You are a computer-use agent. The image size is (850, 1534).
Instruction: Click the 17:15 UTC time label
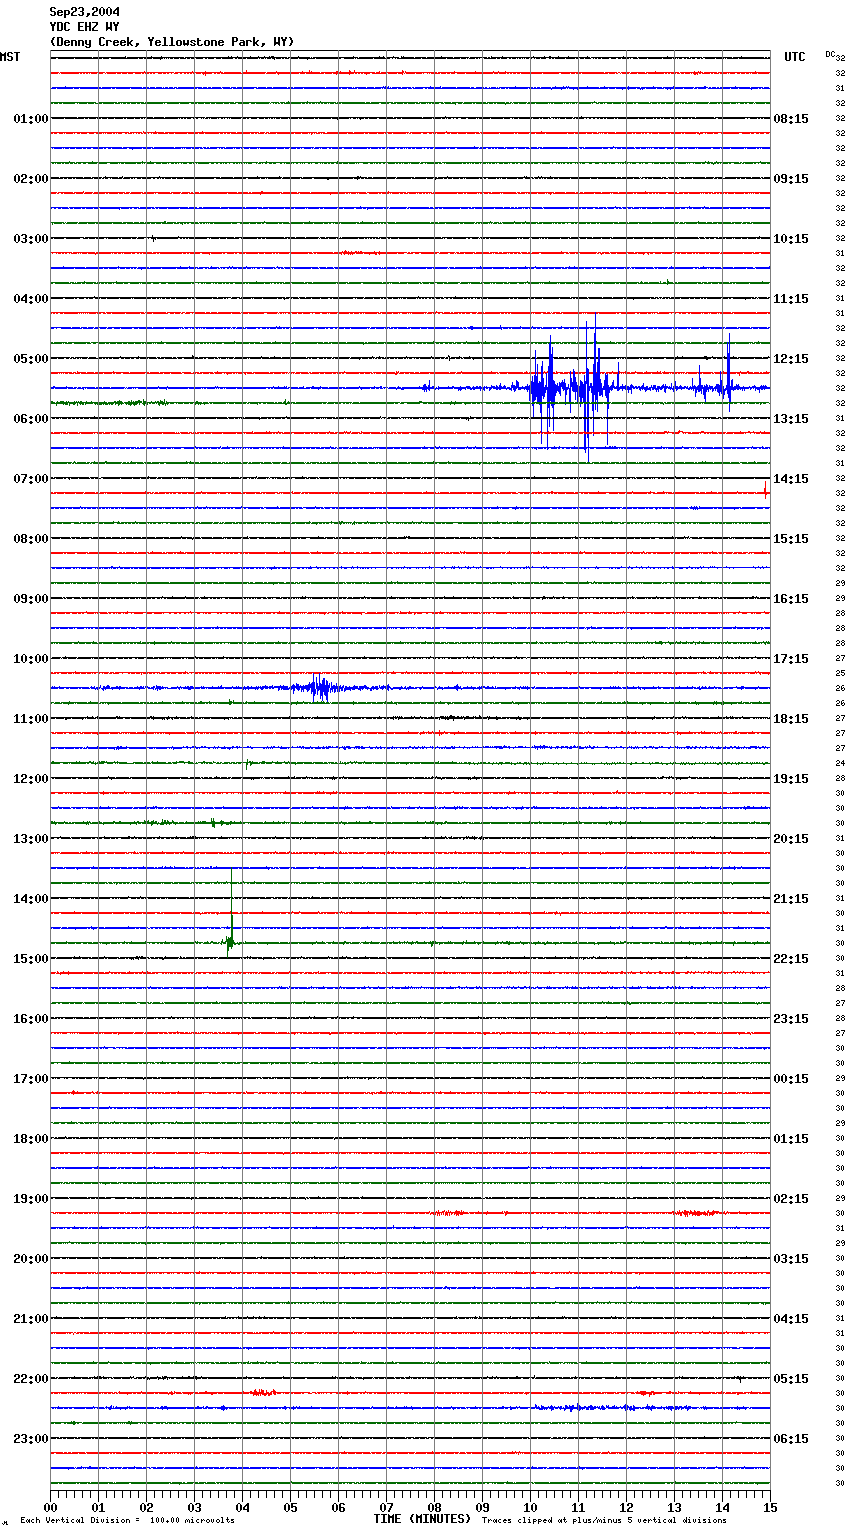(791, 659)
